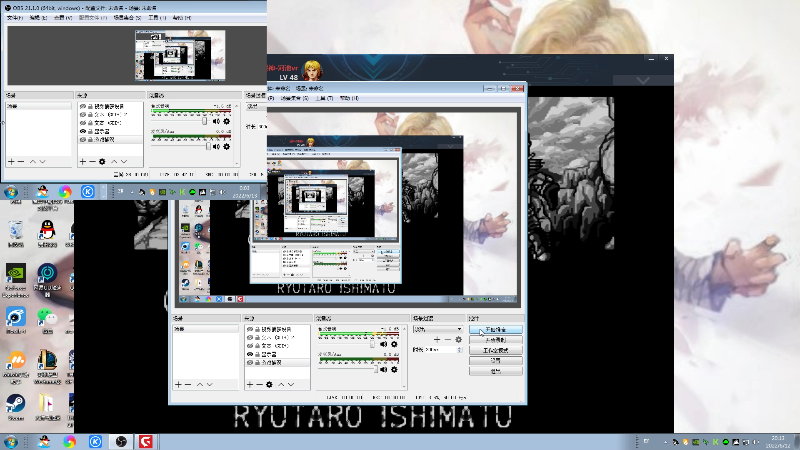The image size is (800, 450).
Task: Open Windows Start button on bottom taskbar
Action: tap(11, 441)
